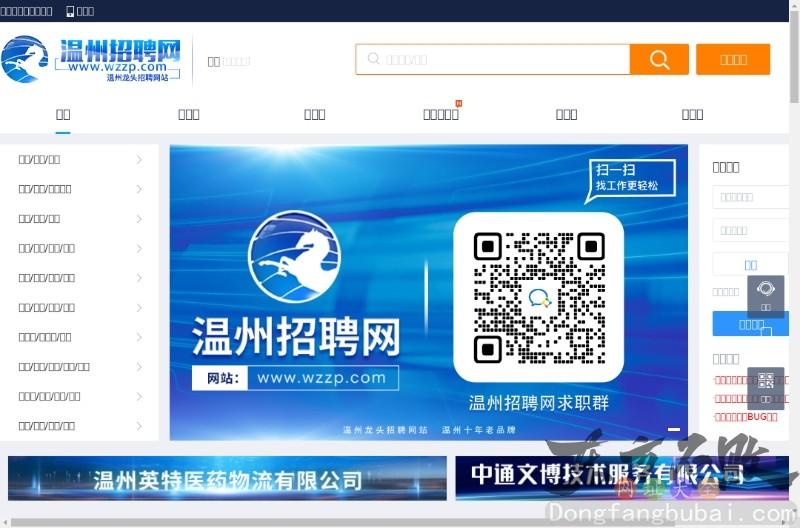This screenshot has height=528, width=800.
Task: Click the white outlined login button with blue text
Action: (x=751, y=264)
